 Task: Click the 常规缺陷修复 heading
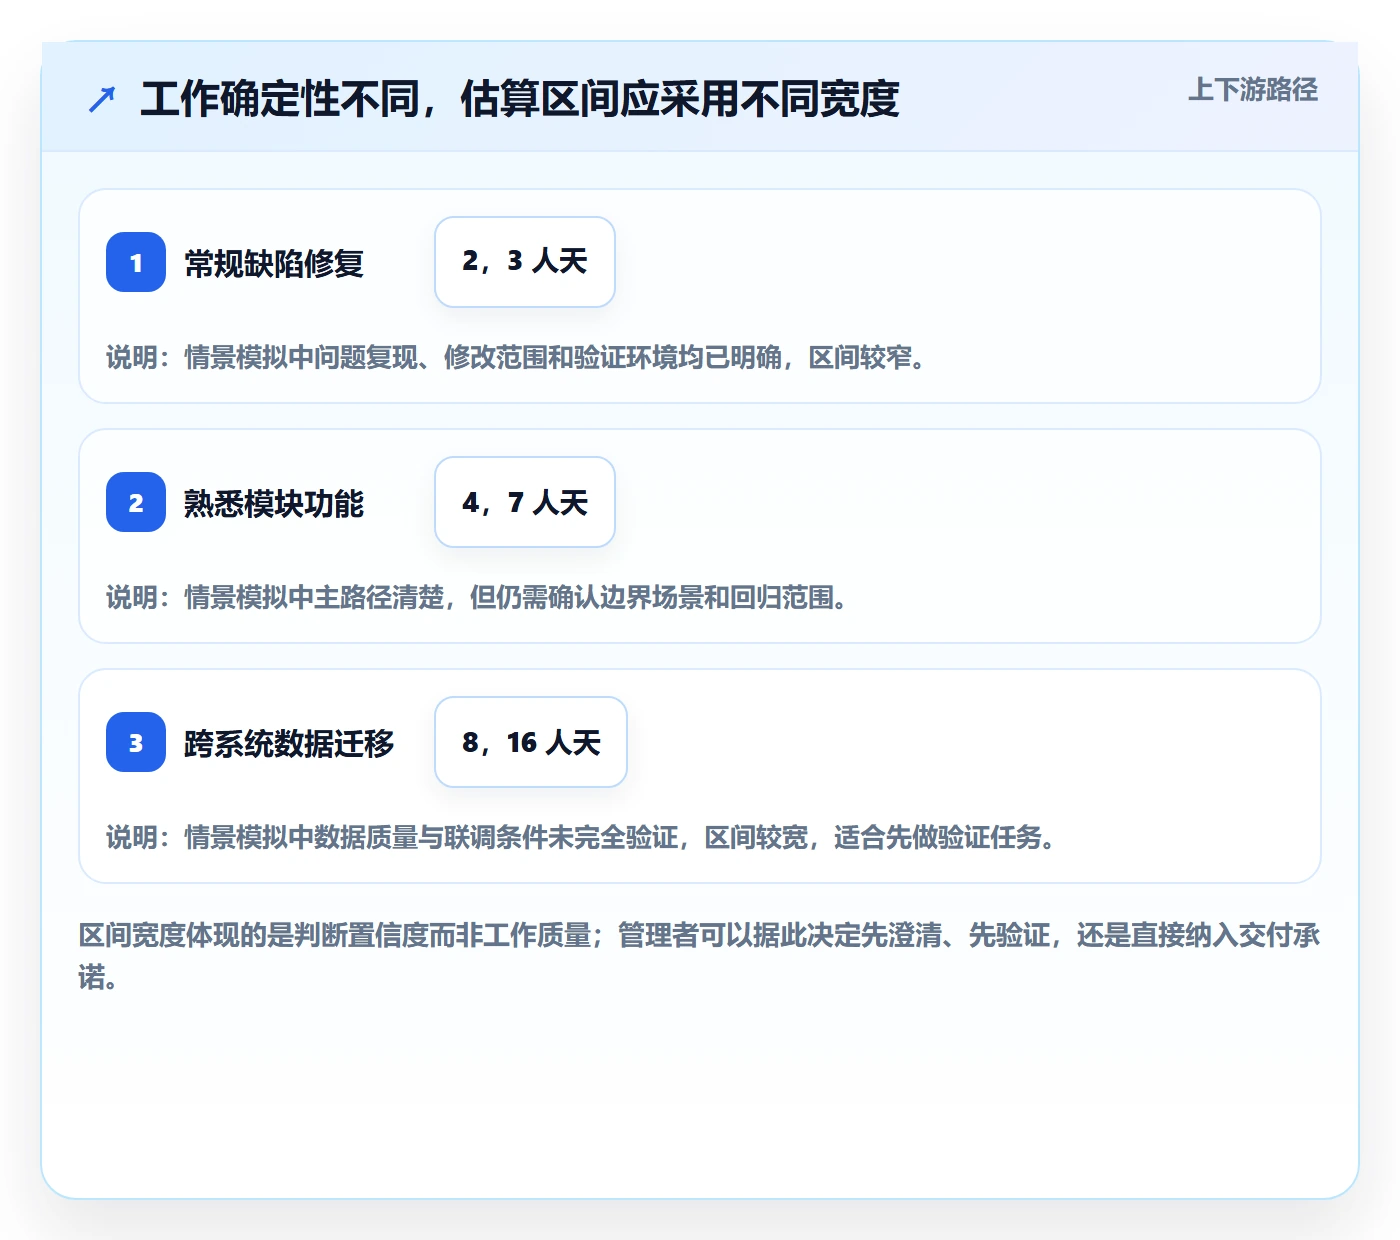(x=274, y=263)
